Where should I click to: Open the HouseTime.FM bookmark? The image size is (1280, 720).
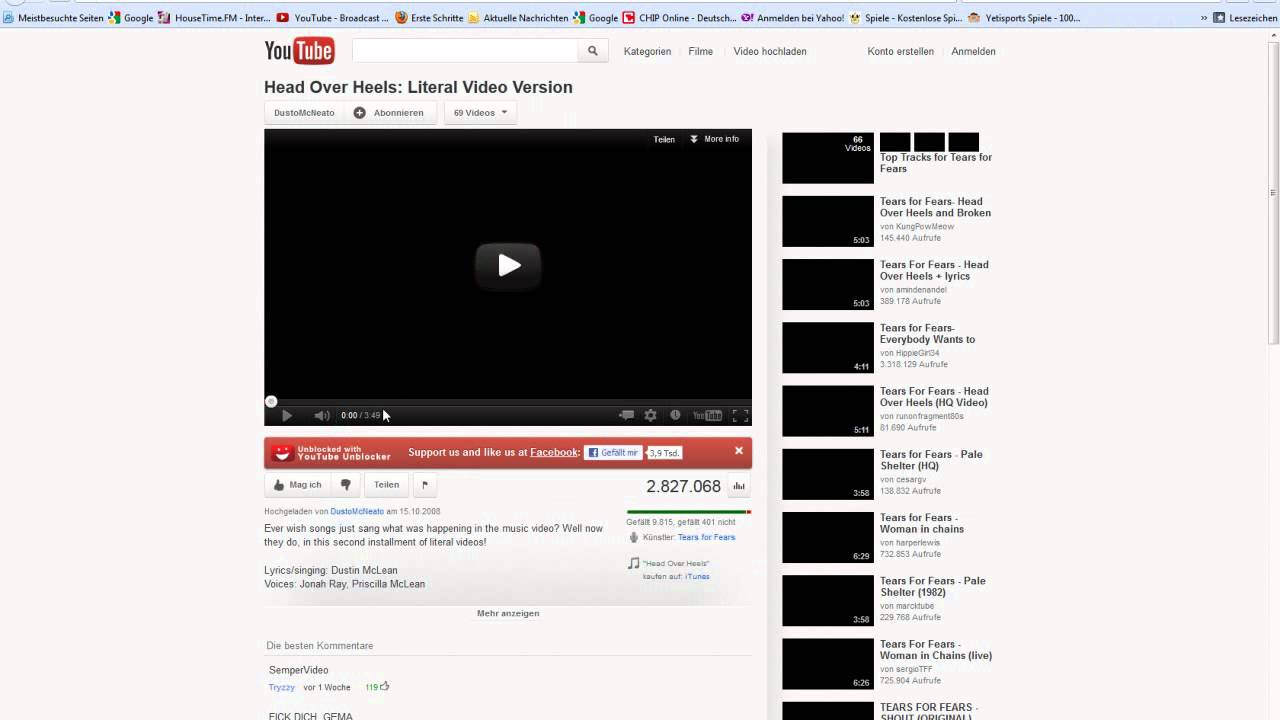point(214,18)
